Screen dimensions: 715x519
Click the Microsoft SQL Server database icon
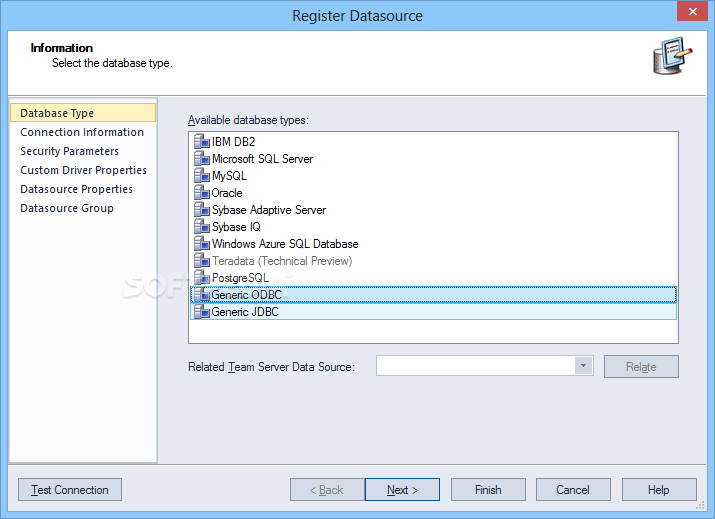tap(202, 158)
